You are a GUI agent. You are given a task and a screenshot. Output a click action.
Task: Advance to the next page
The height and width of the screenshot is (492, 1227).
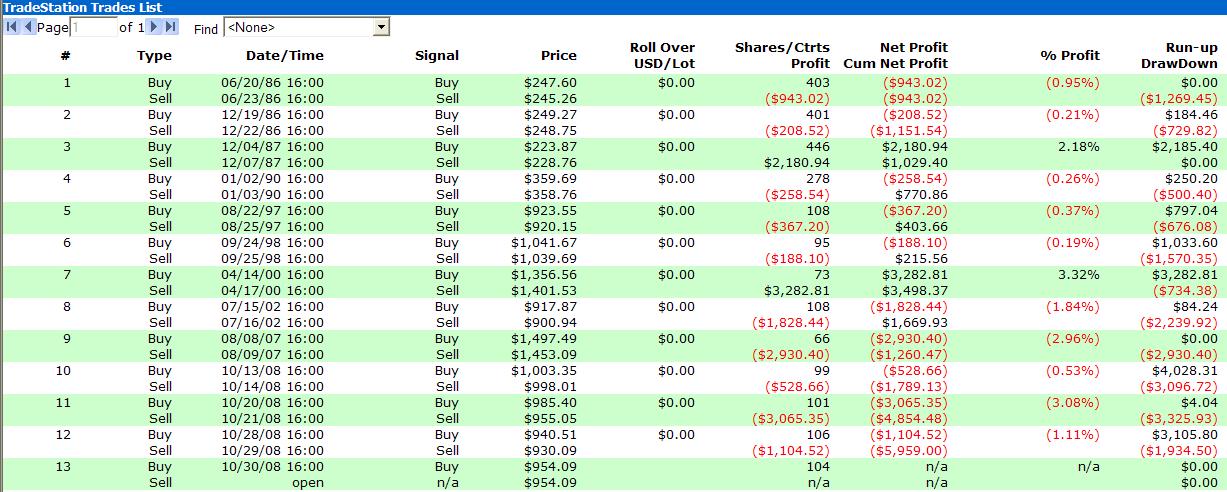pyautogui.click(x=155, y=27)
